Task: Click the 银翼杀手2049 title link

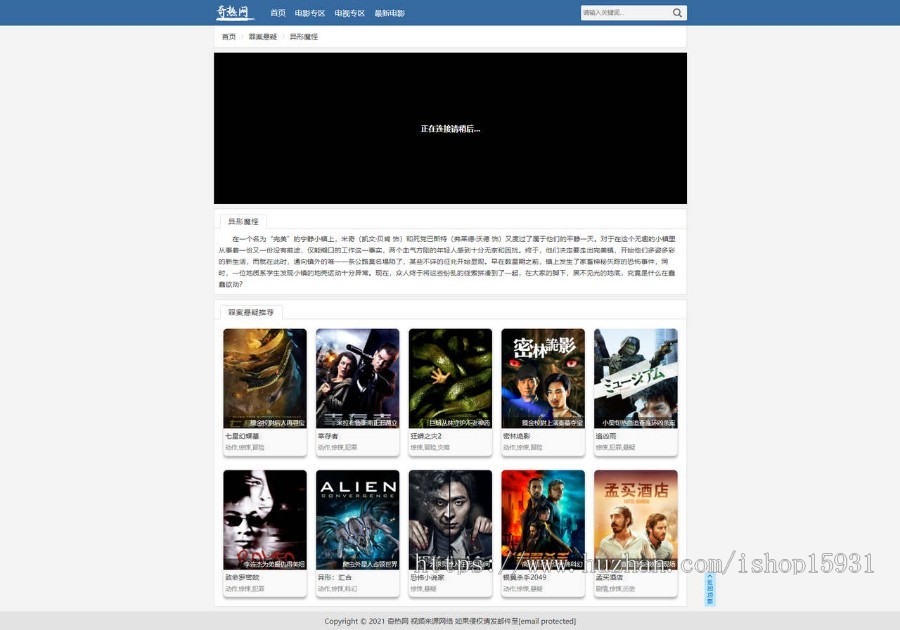Action: coord(525,577)
